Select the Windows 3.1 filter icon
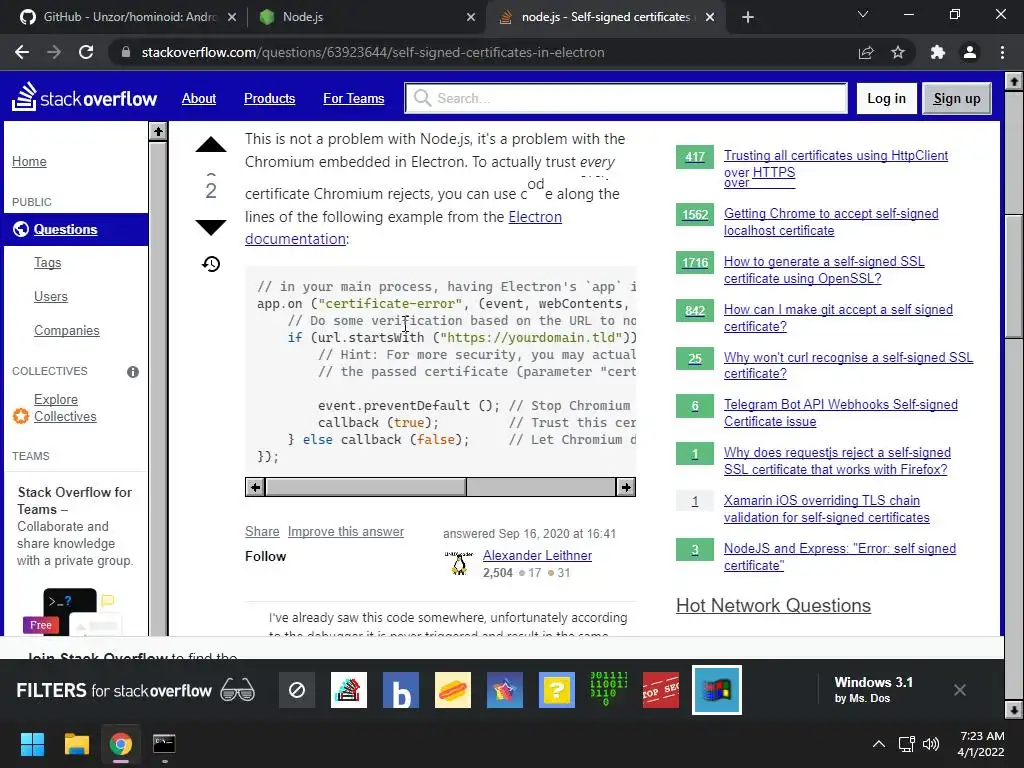 pos(716,690)
